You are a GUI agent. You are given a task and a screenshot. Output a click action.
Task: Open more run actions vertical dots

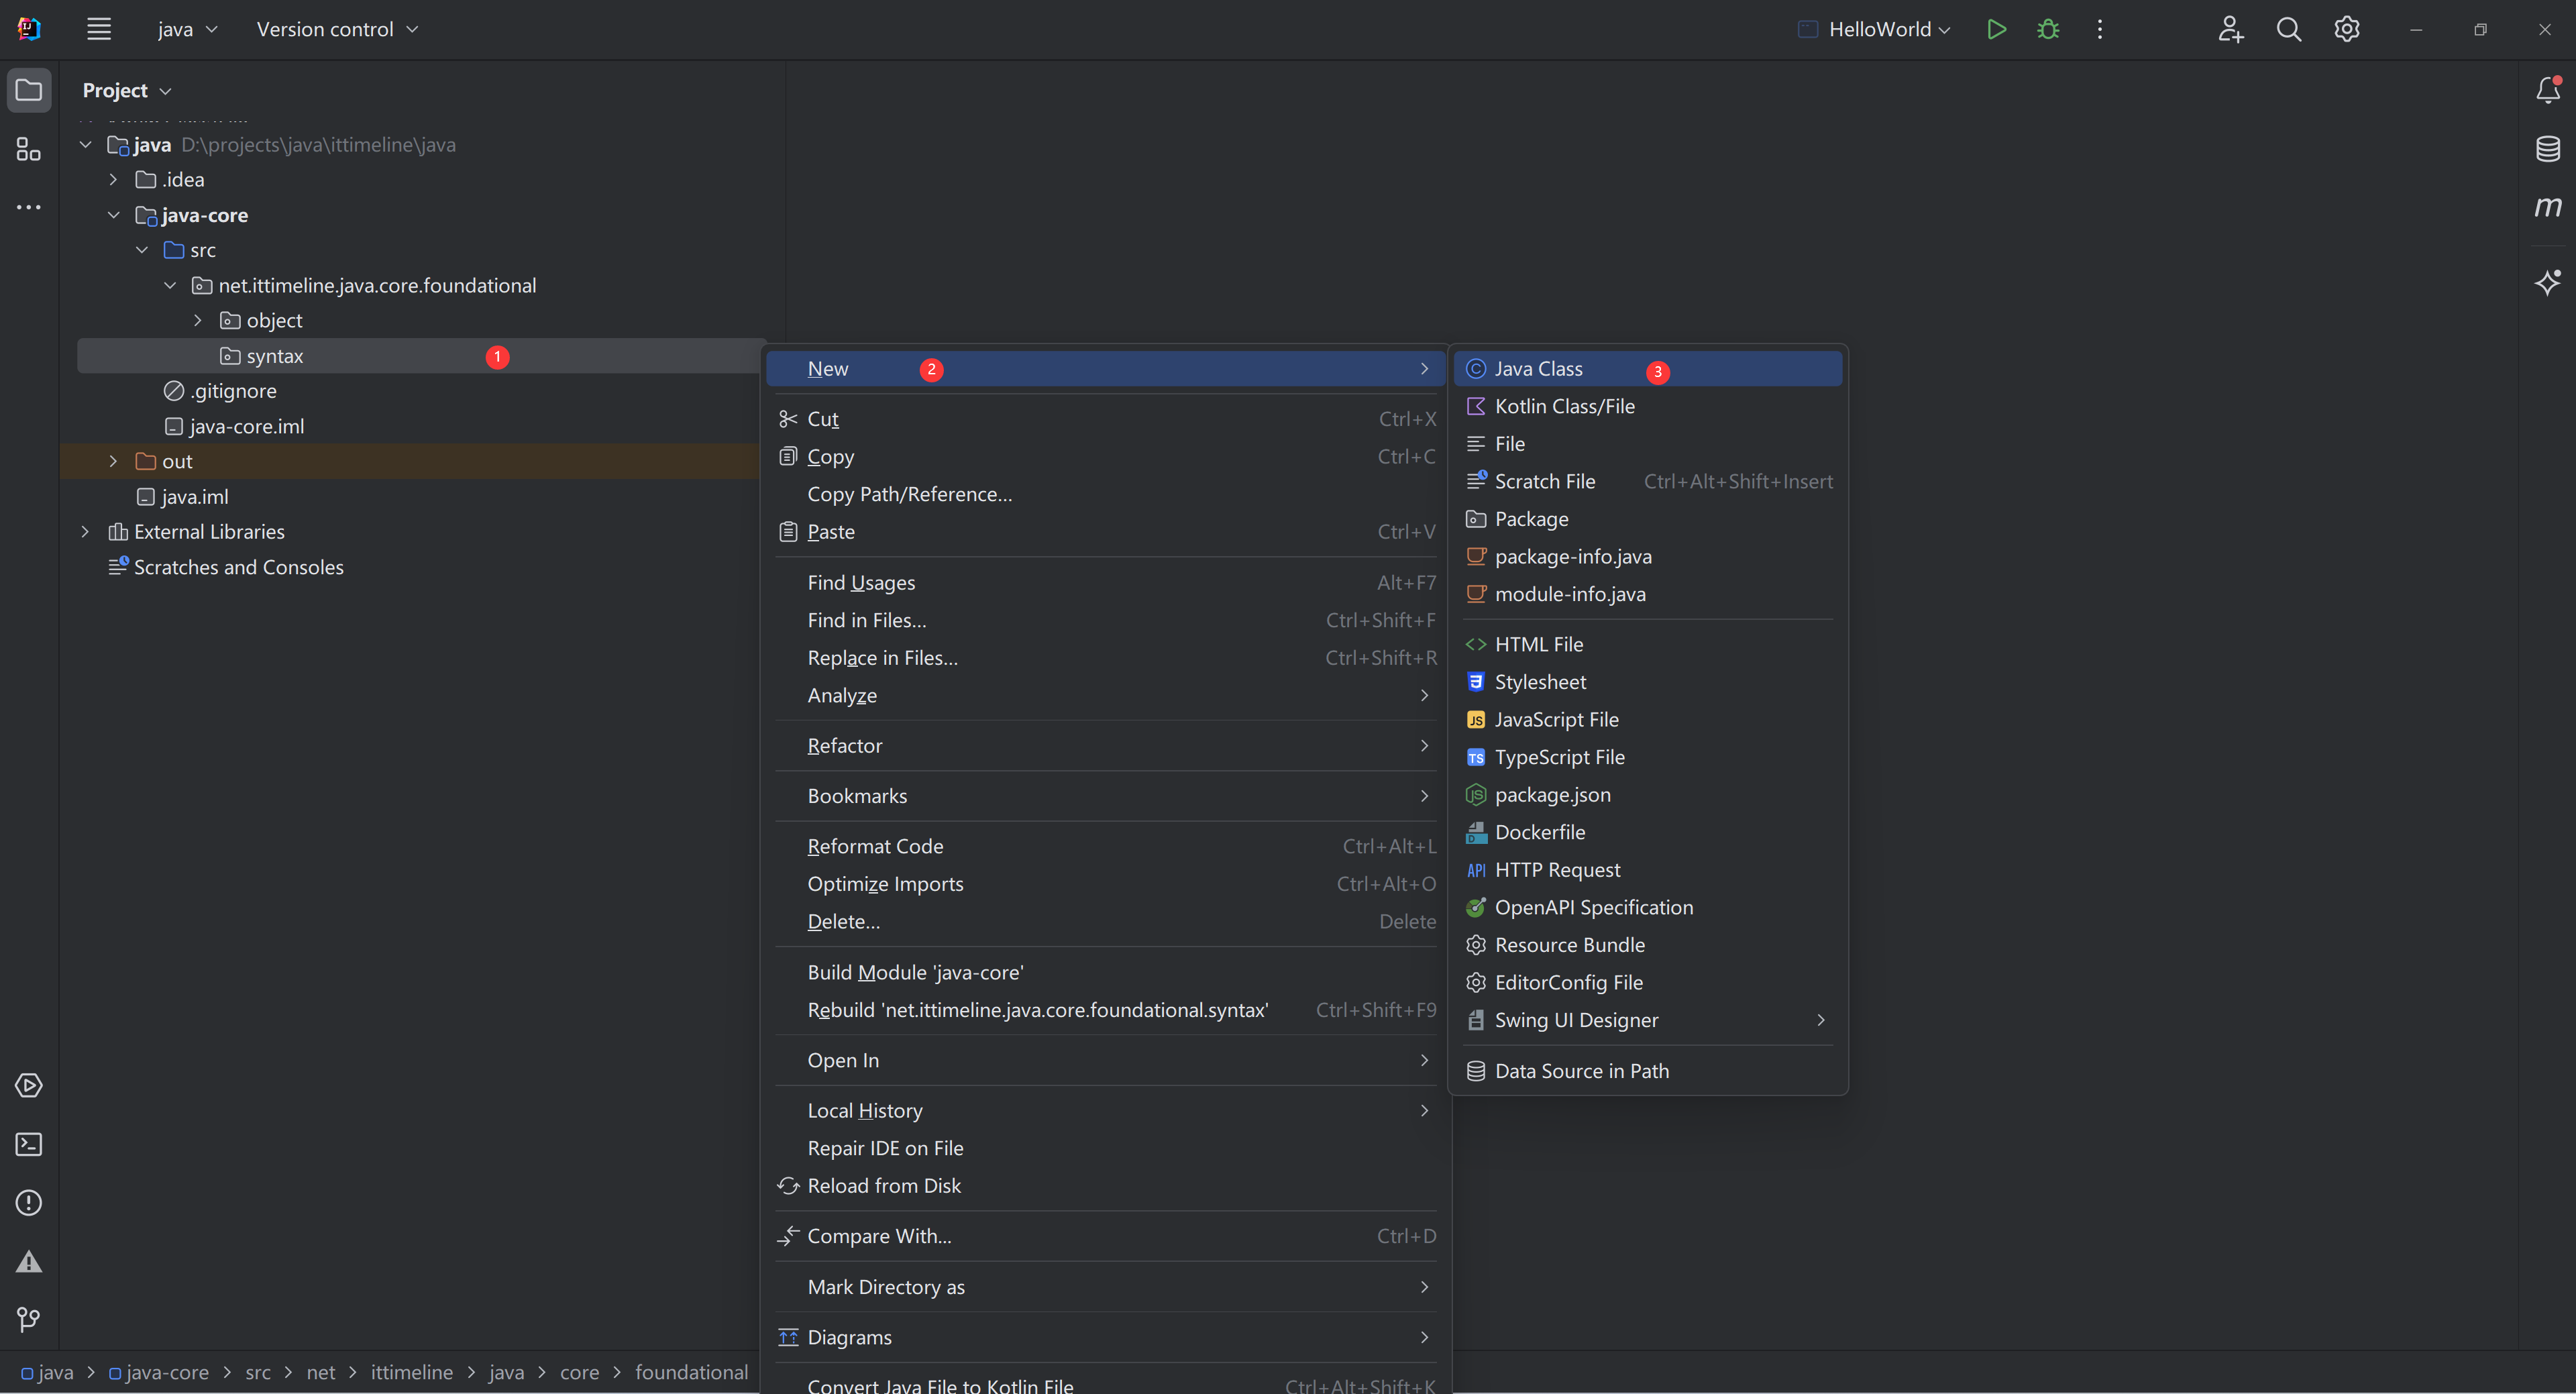click(x=2100, y=29)
